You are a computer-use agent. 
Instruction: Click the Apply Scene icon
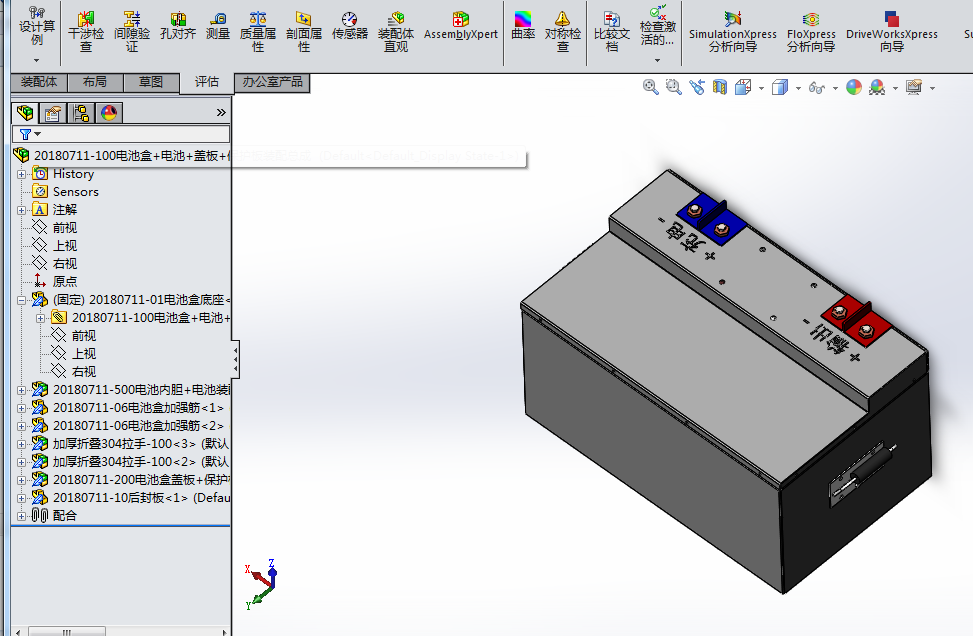[x=877, y=87]
